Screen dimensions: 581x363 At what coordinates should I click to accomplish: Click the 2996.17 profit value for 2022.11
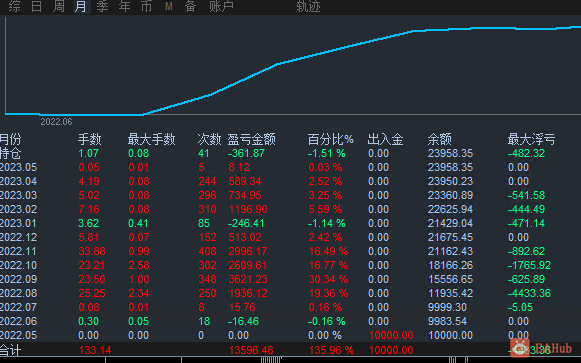click(x=248, y=251)
